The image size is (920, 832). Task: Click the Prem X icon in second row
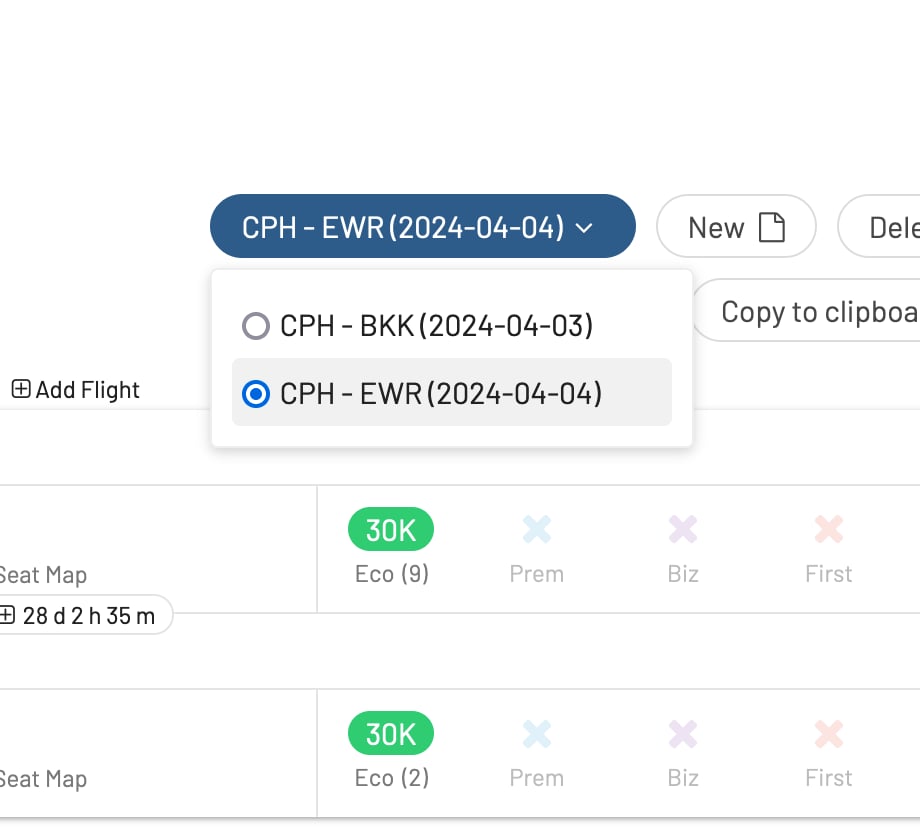pyautogui.click(x=537, y=734)
